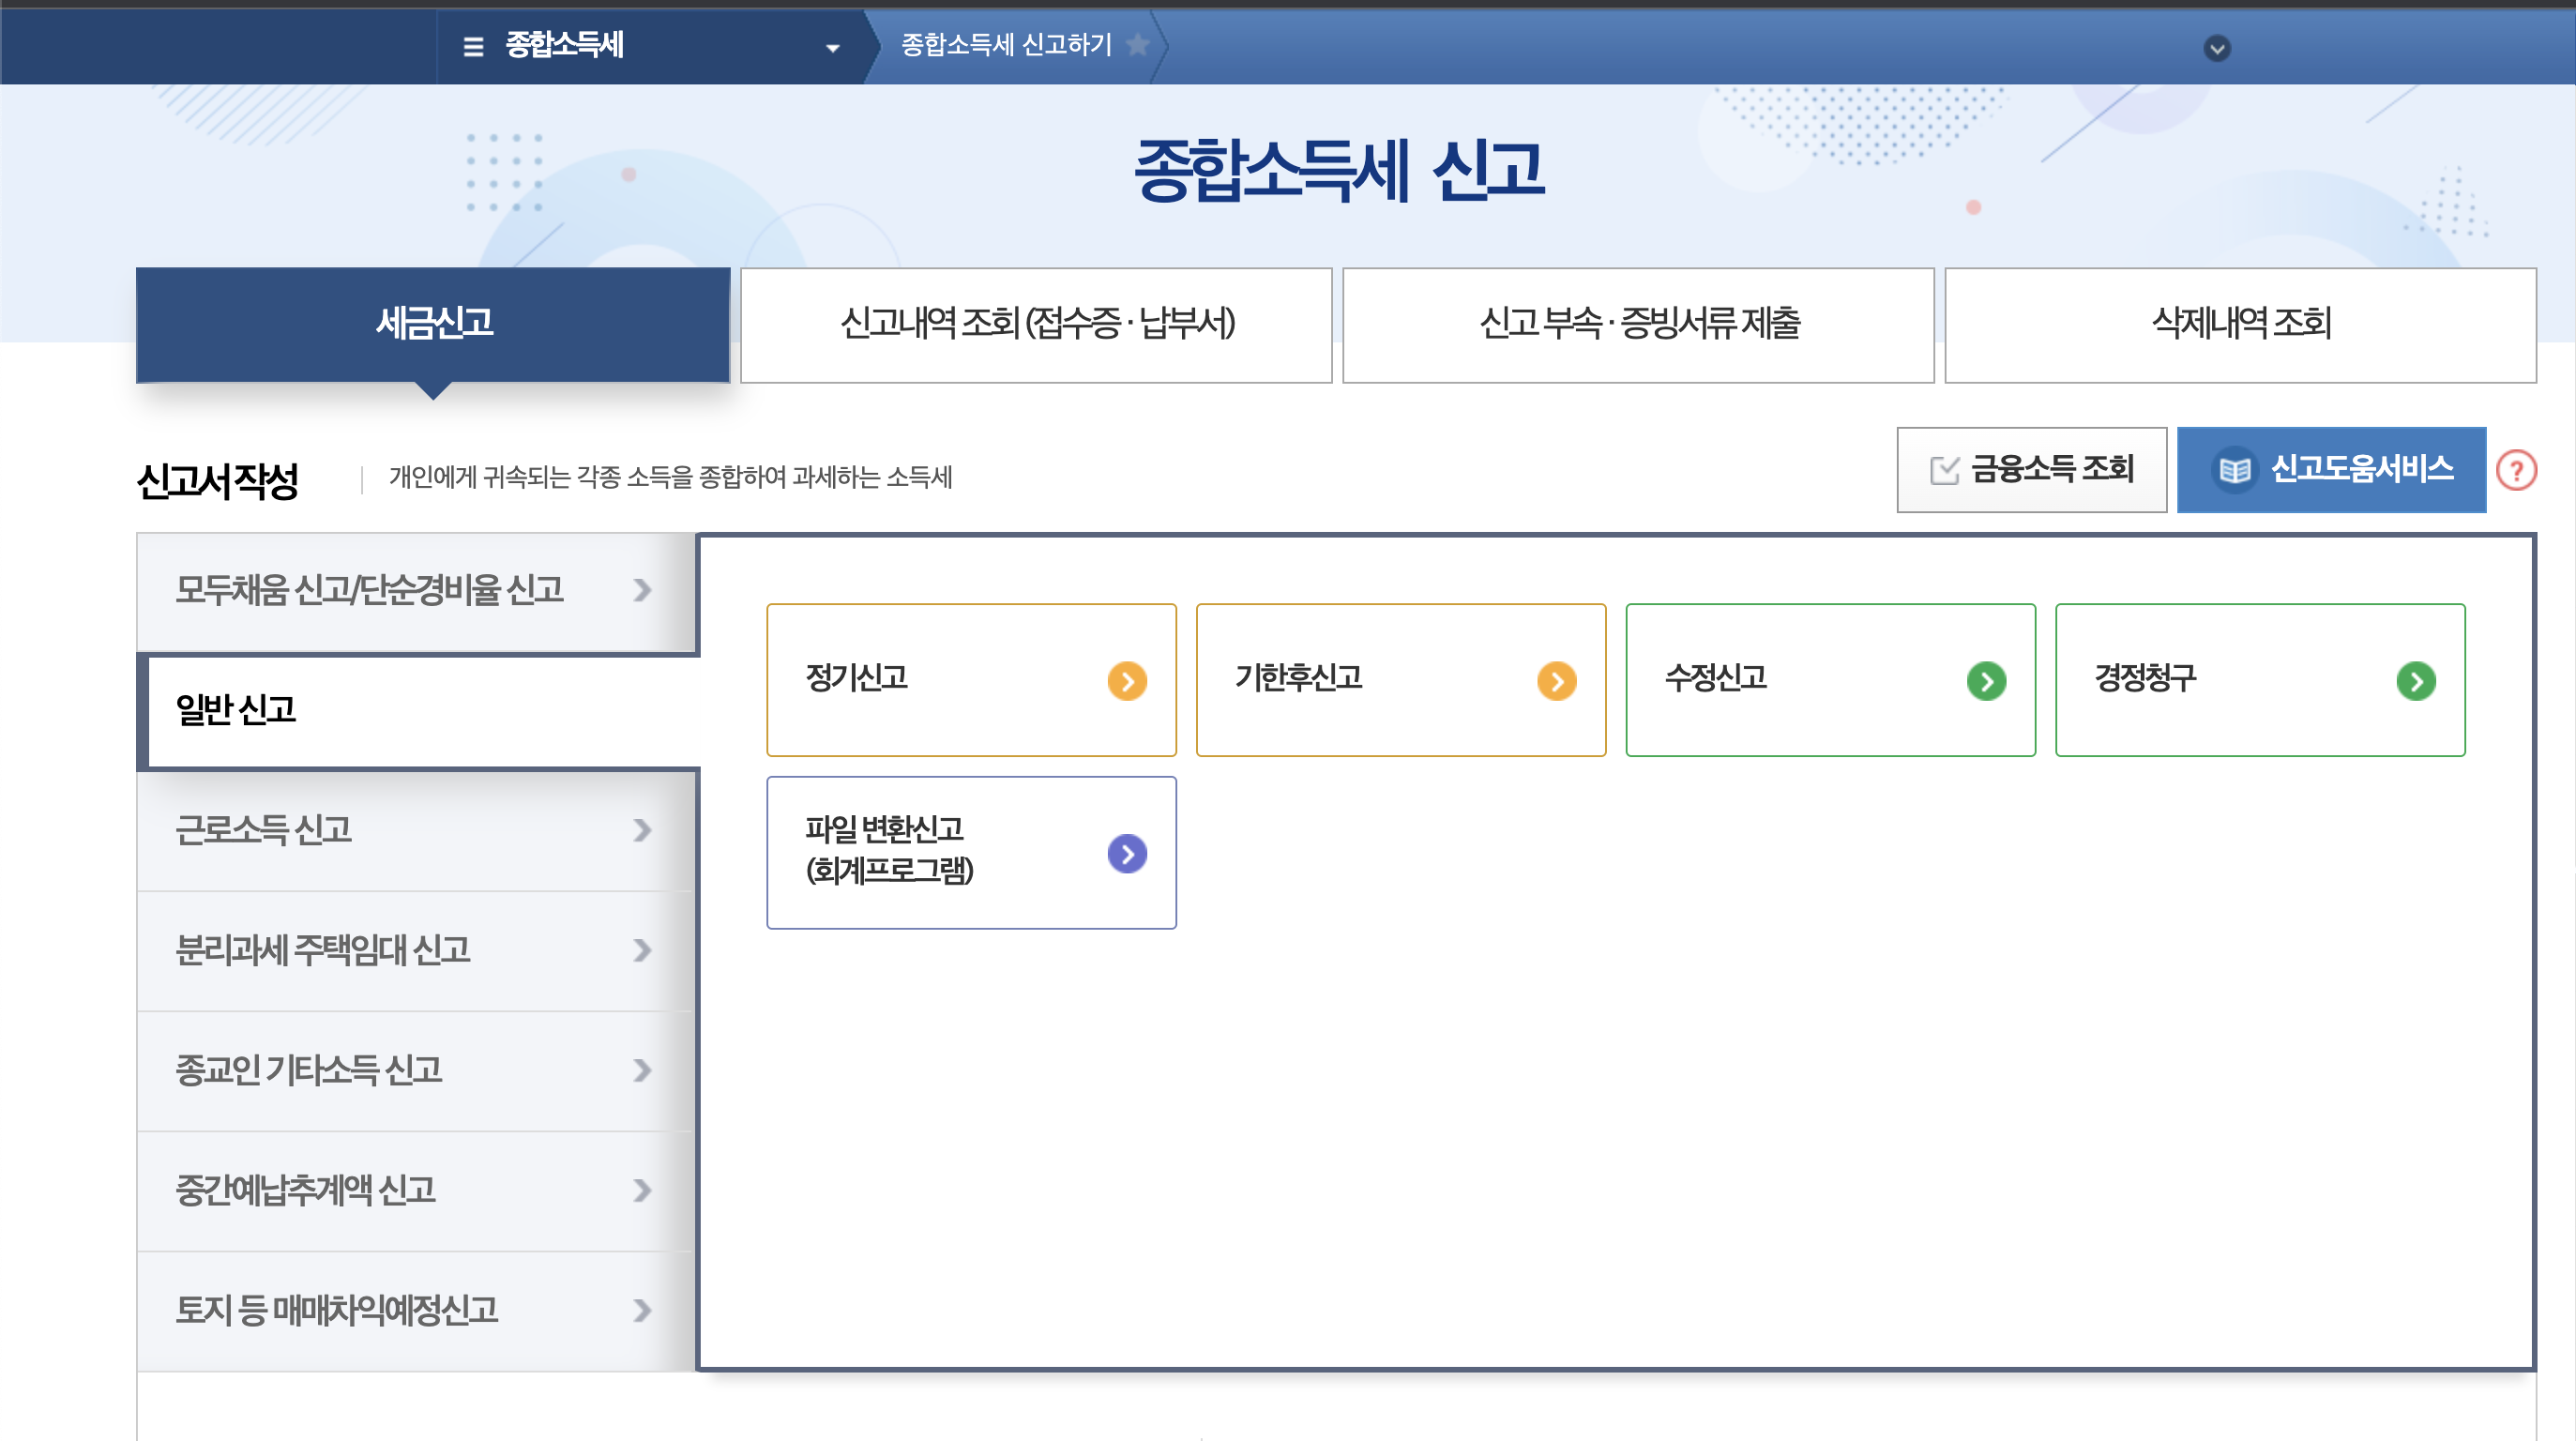The height and width of the screenshot is (1441, 2576).
Task: Click the green arrow on 경정청구
Action: (2416, 681)
